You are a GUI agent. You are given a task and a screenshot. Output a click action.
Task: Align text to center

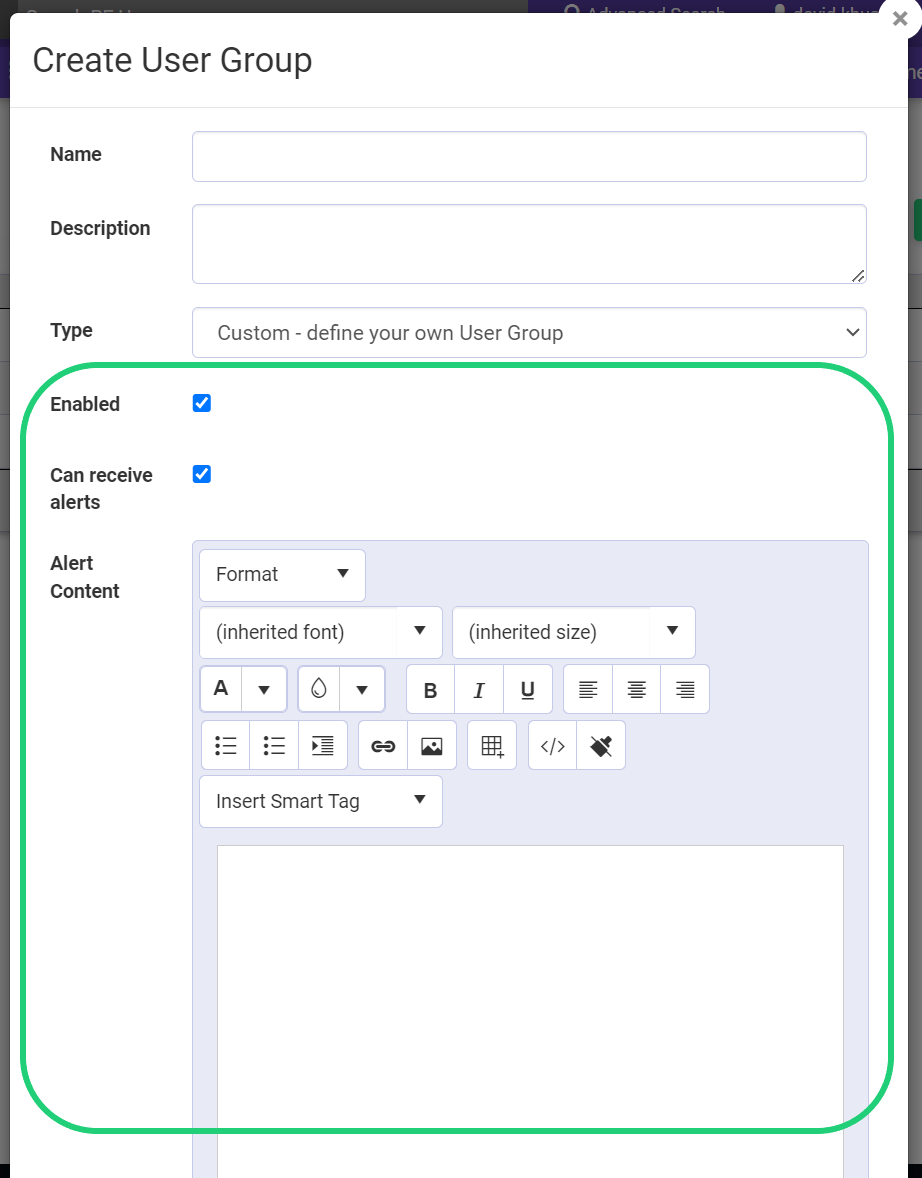(636, 689)
